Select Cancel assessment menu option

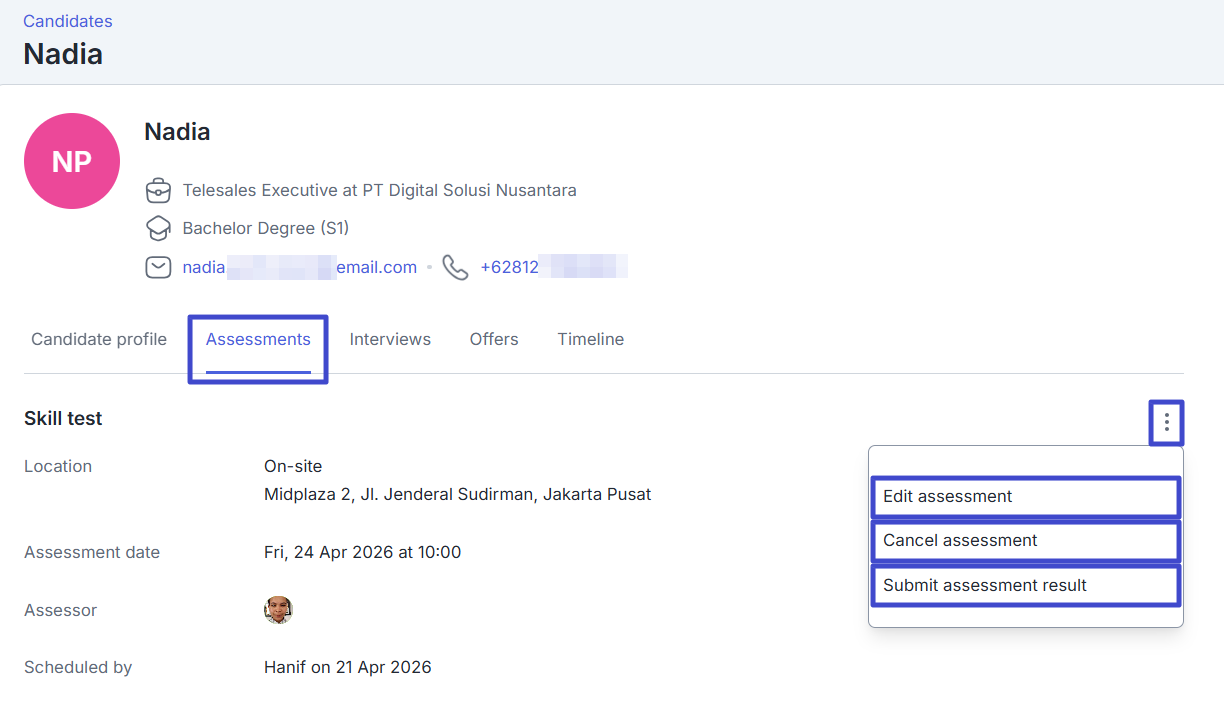click(x=1025, y=541)
